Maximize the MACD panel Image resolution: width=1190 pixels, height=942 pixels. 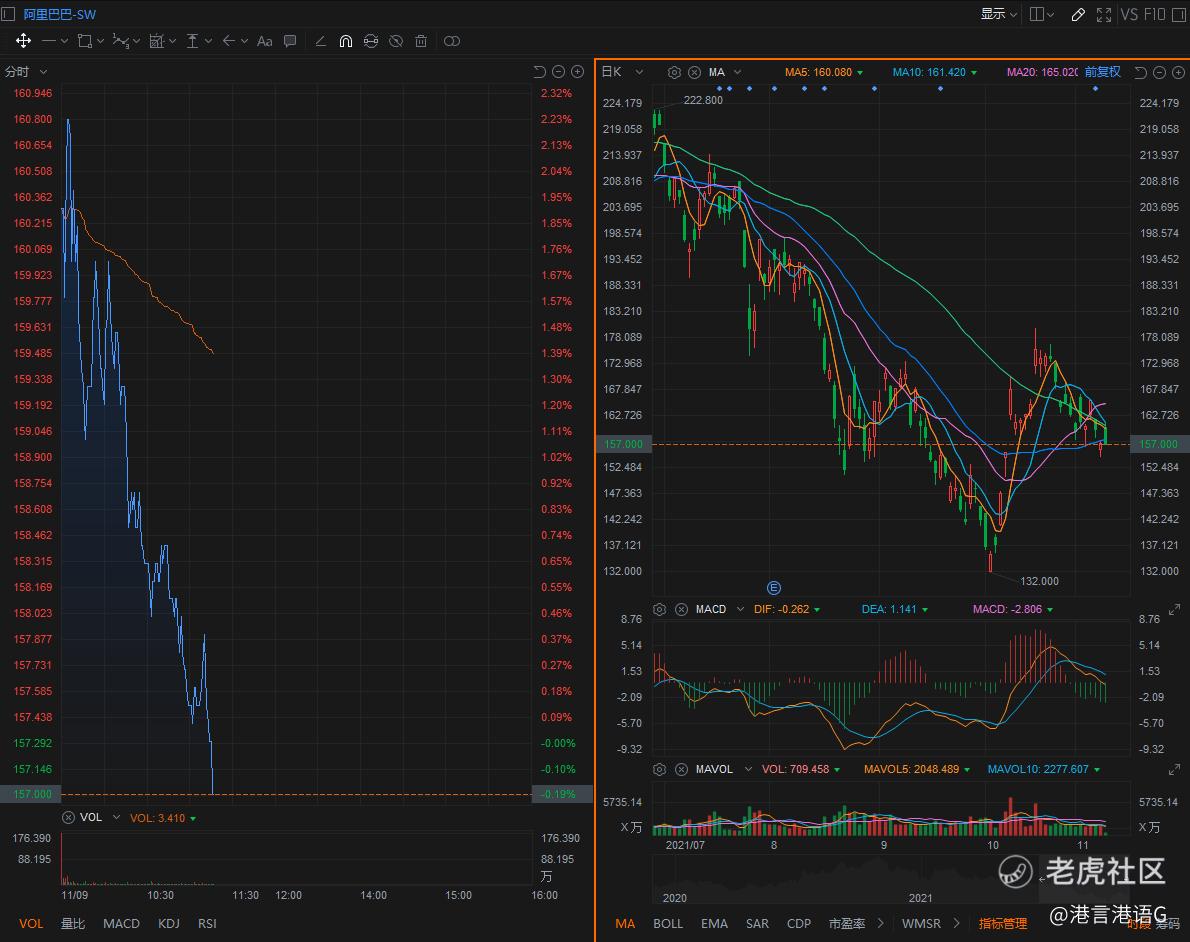(x=1174, y=610)
